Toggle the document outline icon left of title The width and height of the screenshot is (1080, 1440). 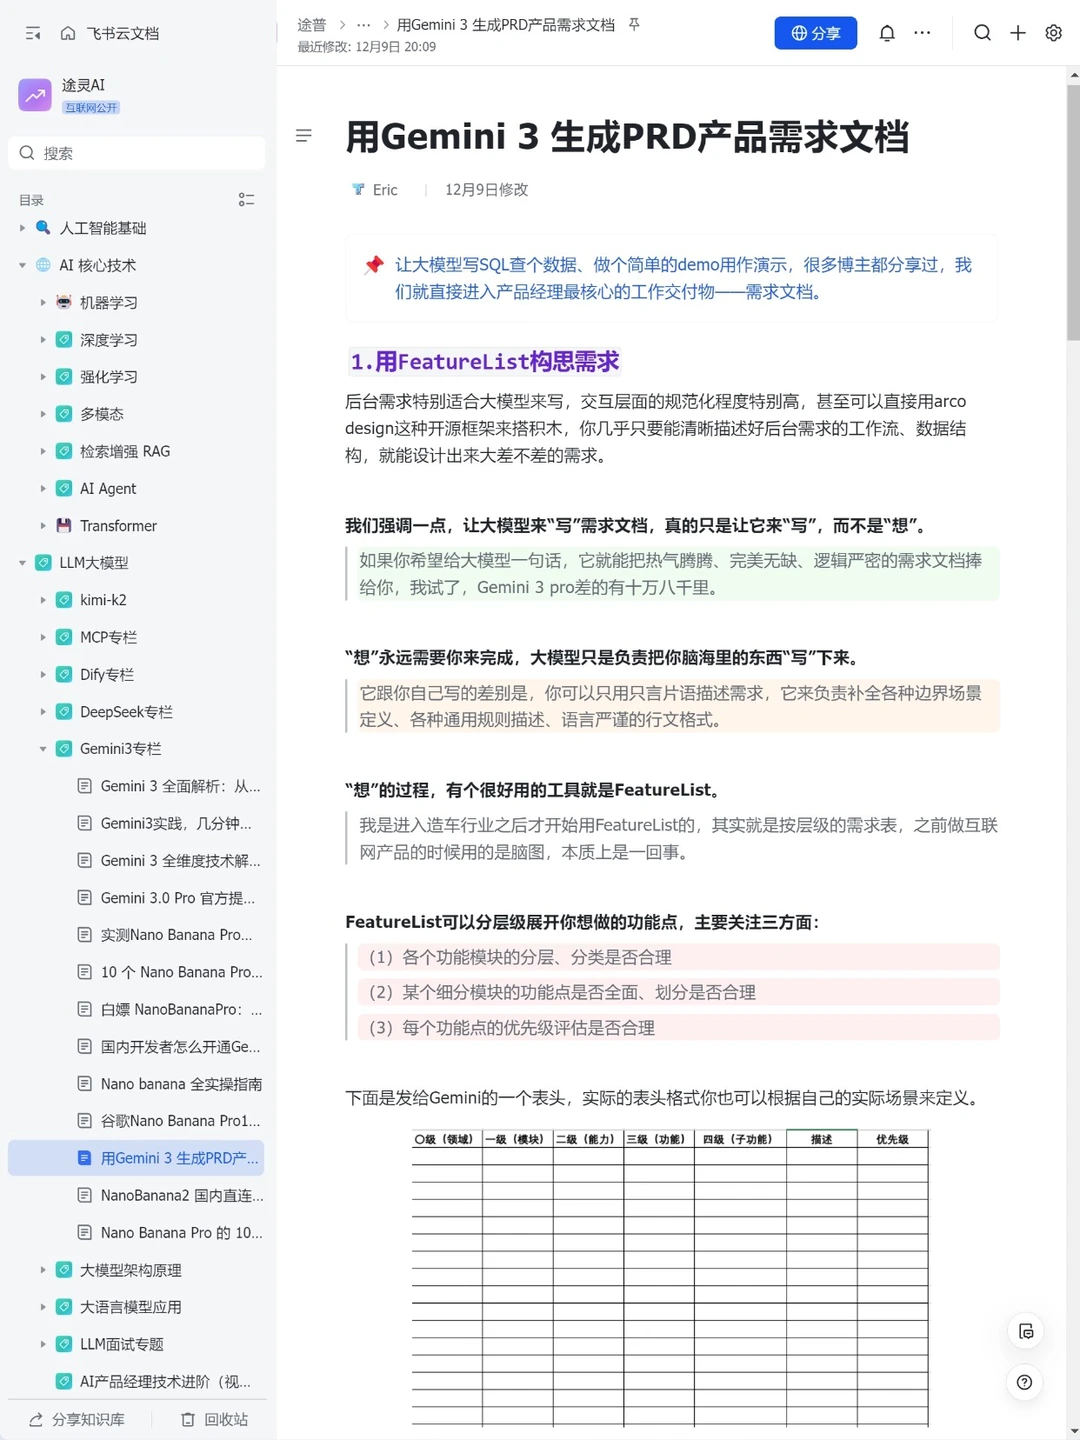click(304, 135)
